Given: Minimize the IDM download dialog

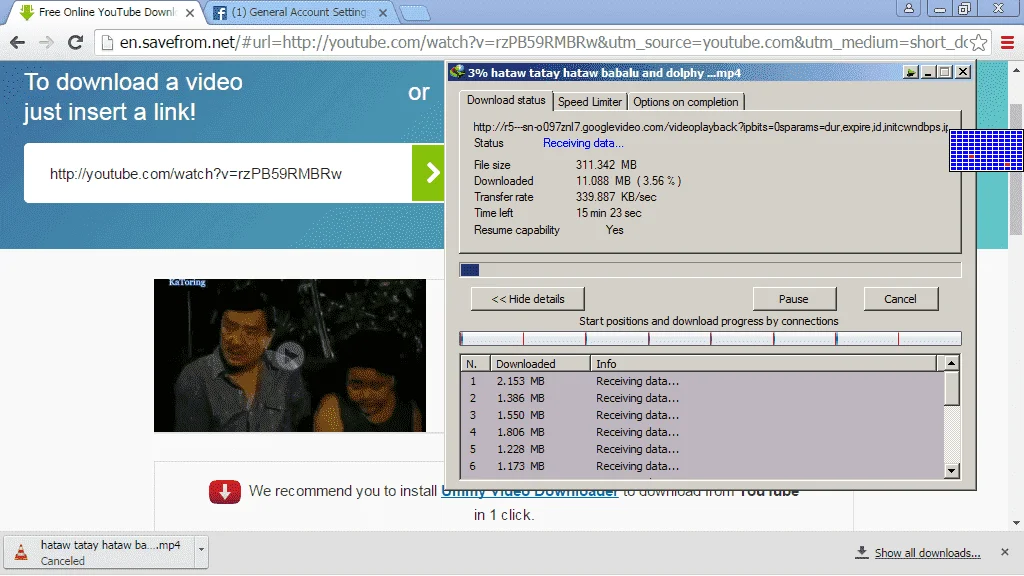Looking at the screenshot, I should (x=928, y=72).
